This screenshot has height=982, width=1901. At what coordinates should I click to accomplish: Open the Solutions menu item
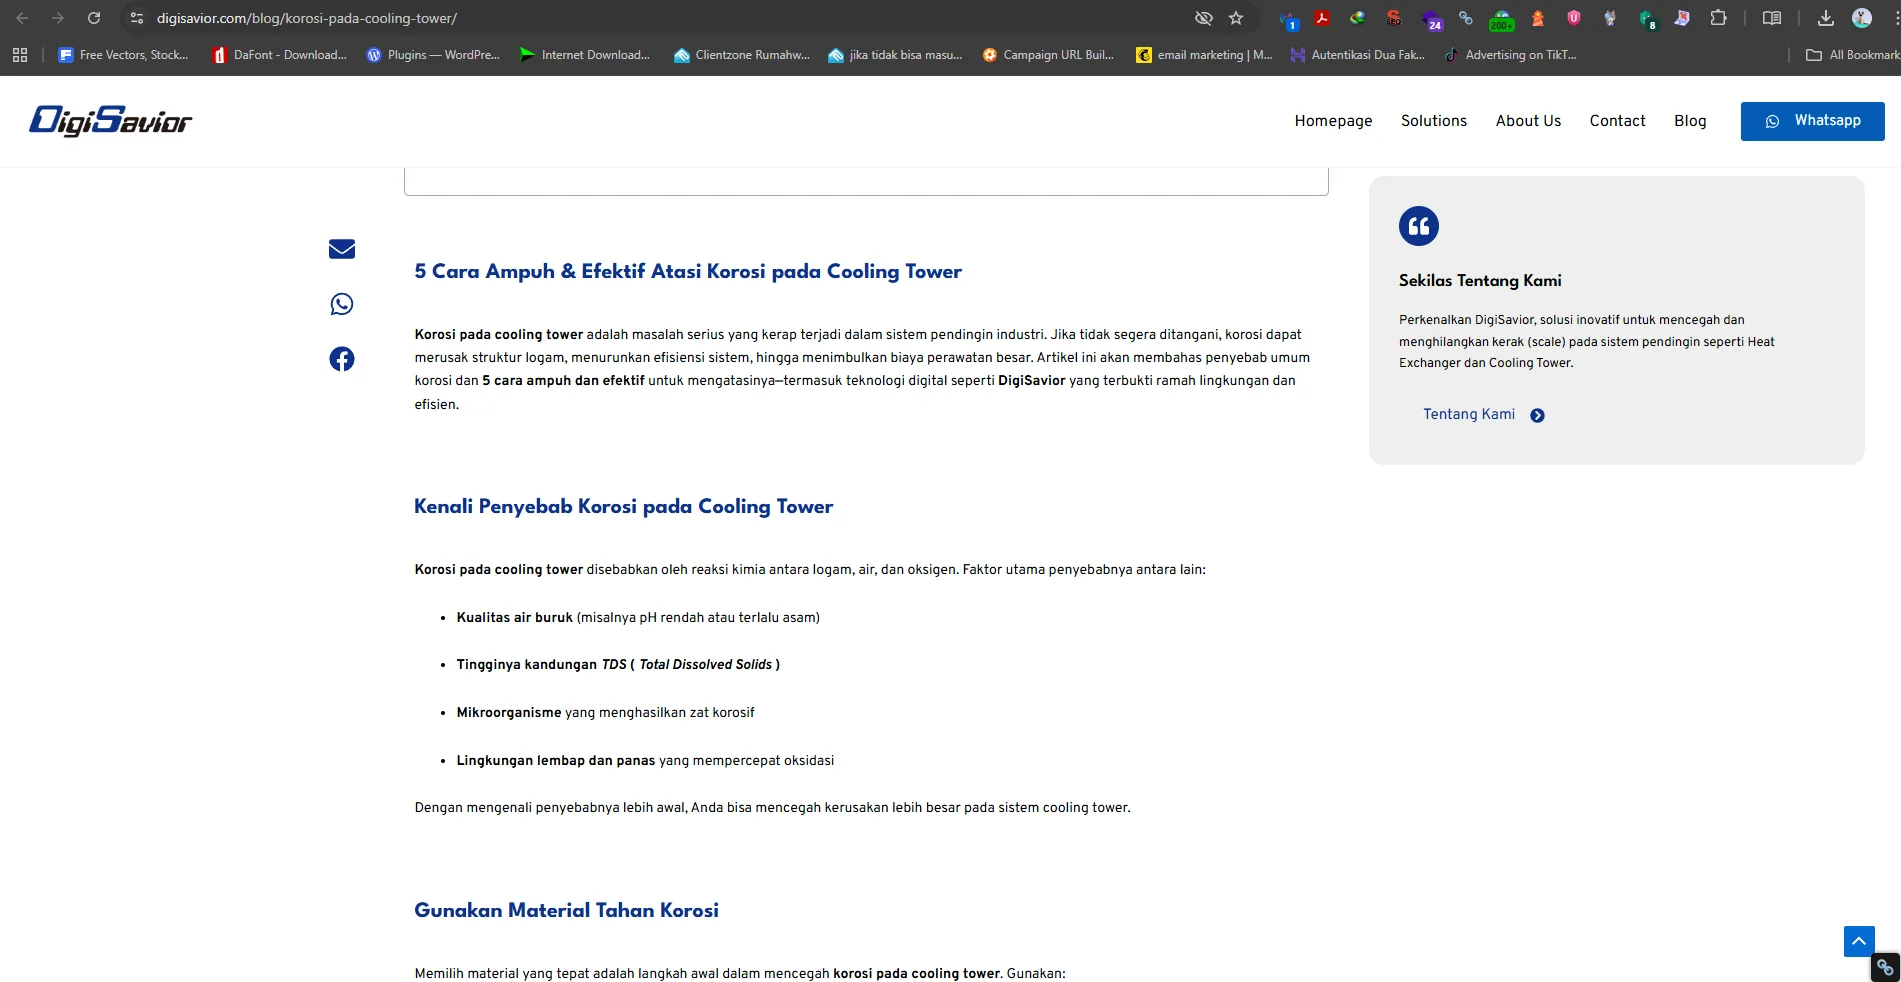[1433, 121]
